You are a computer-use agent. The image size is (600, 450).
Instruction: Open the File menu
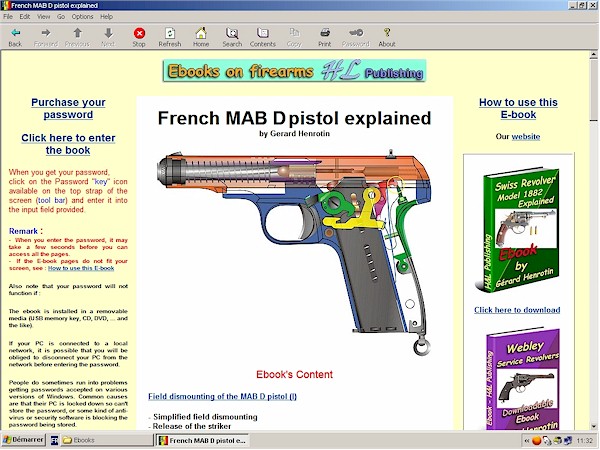(x=8, y=16)
